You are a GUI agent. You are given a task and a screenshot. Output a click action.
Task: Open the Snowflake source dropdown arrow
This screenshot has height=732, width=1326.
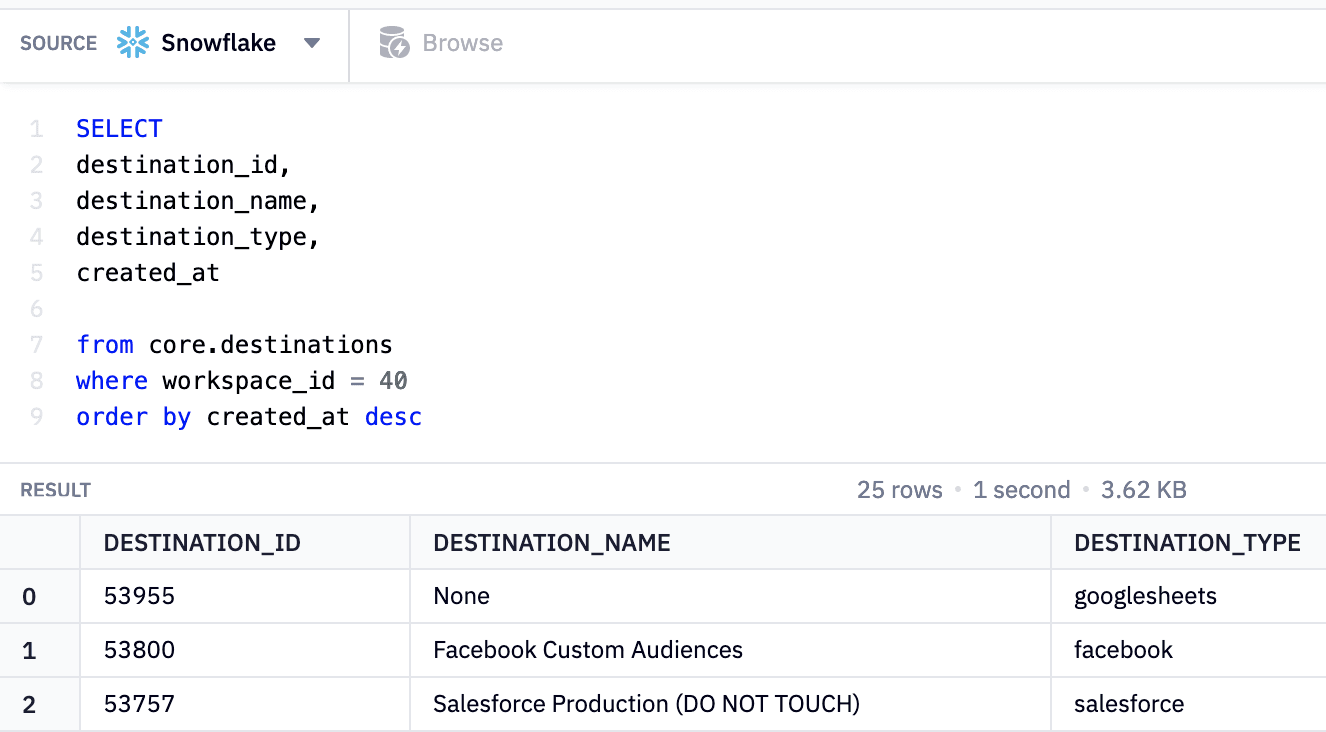(x=312, y=43)
